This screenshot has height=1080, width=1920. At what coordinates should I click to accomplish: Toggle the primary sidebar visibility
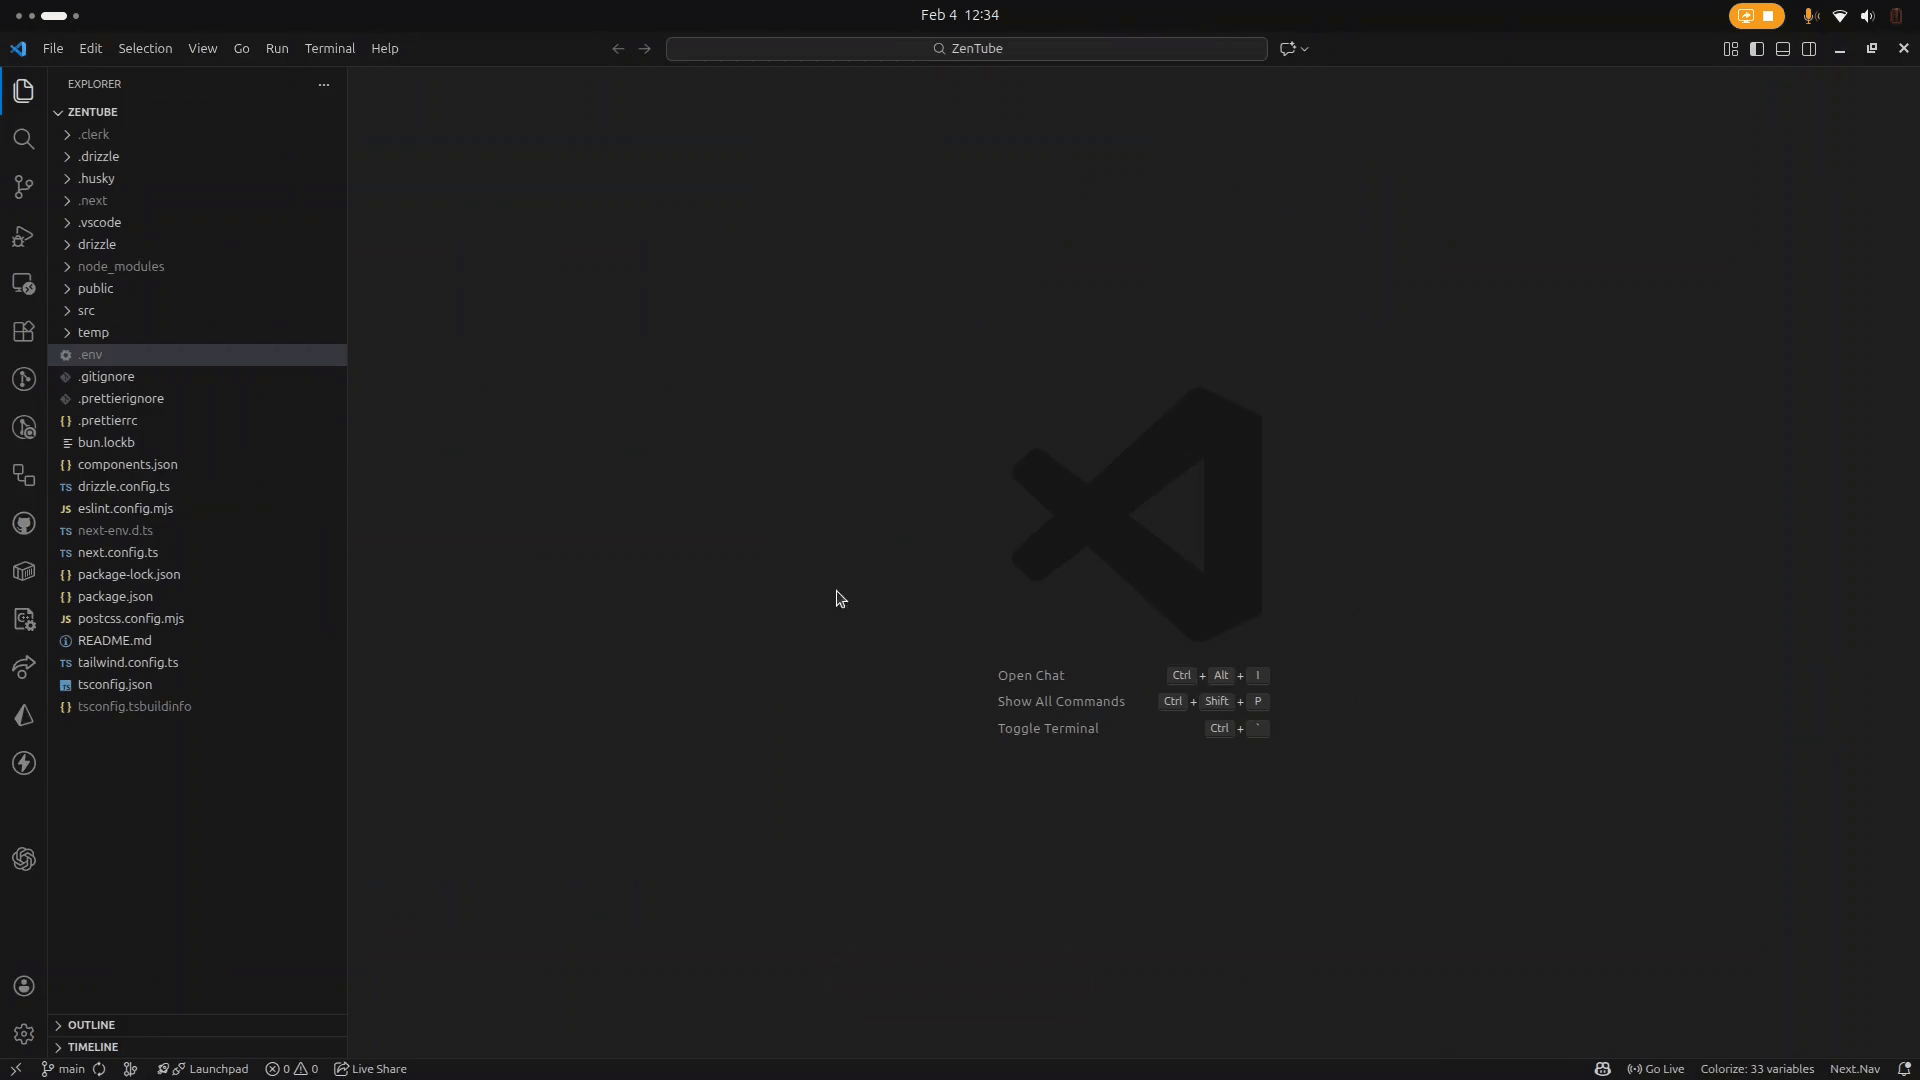[x=1757, y=48]
